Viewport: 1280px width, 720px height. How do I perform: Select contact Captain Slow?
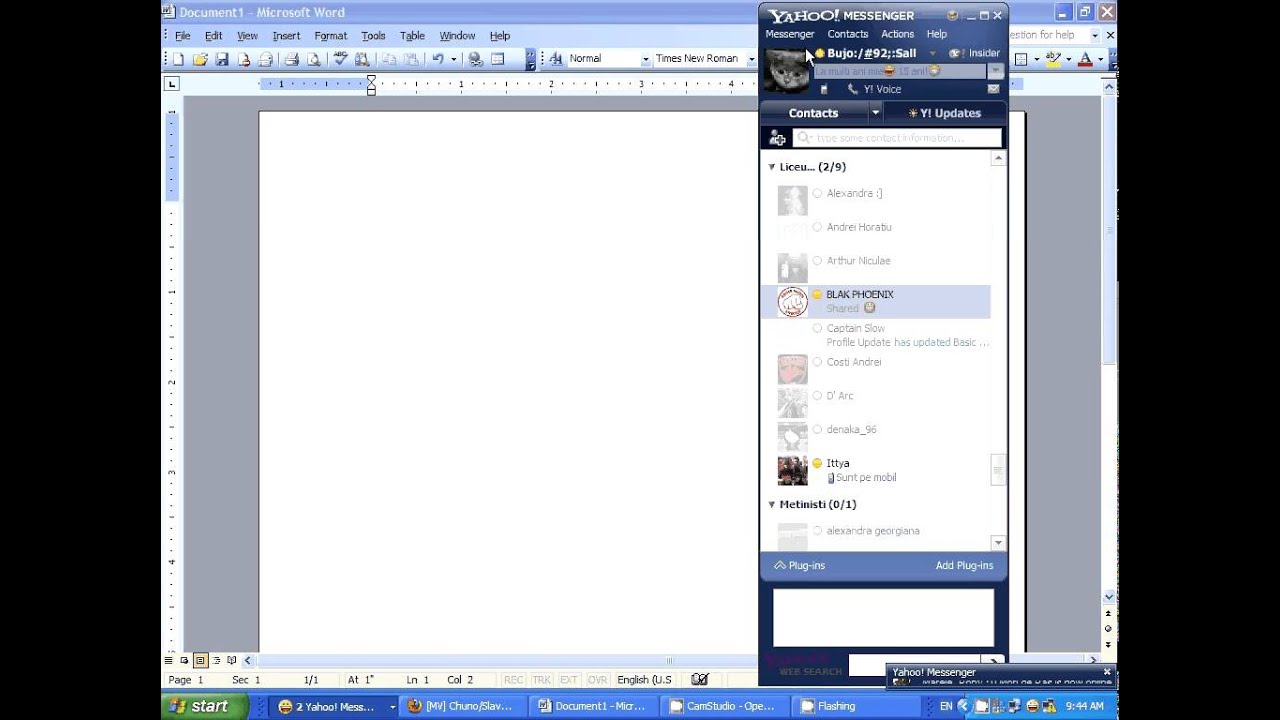click(x=876, y=335)
